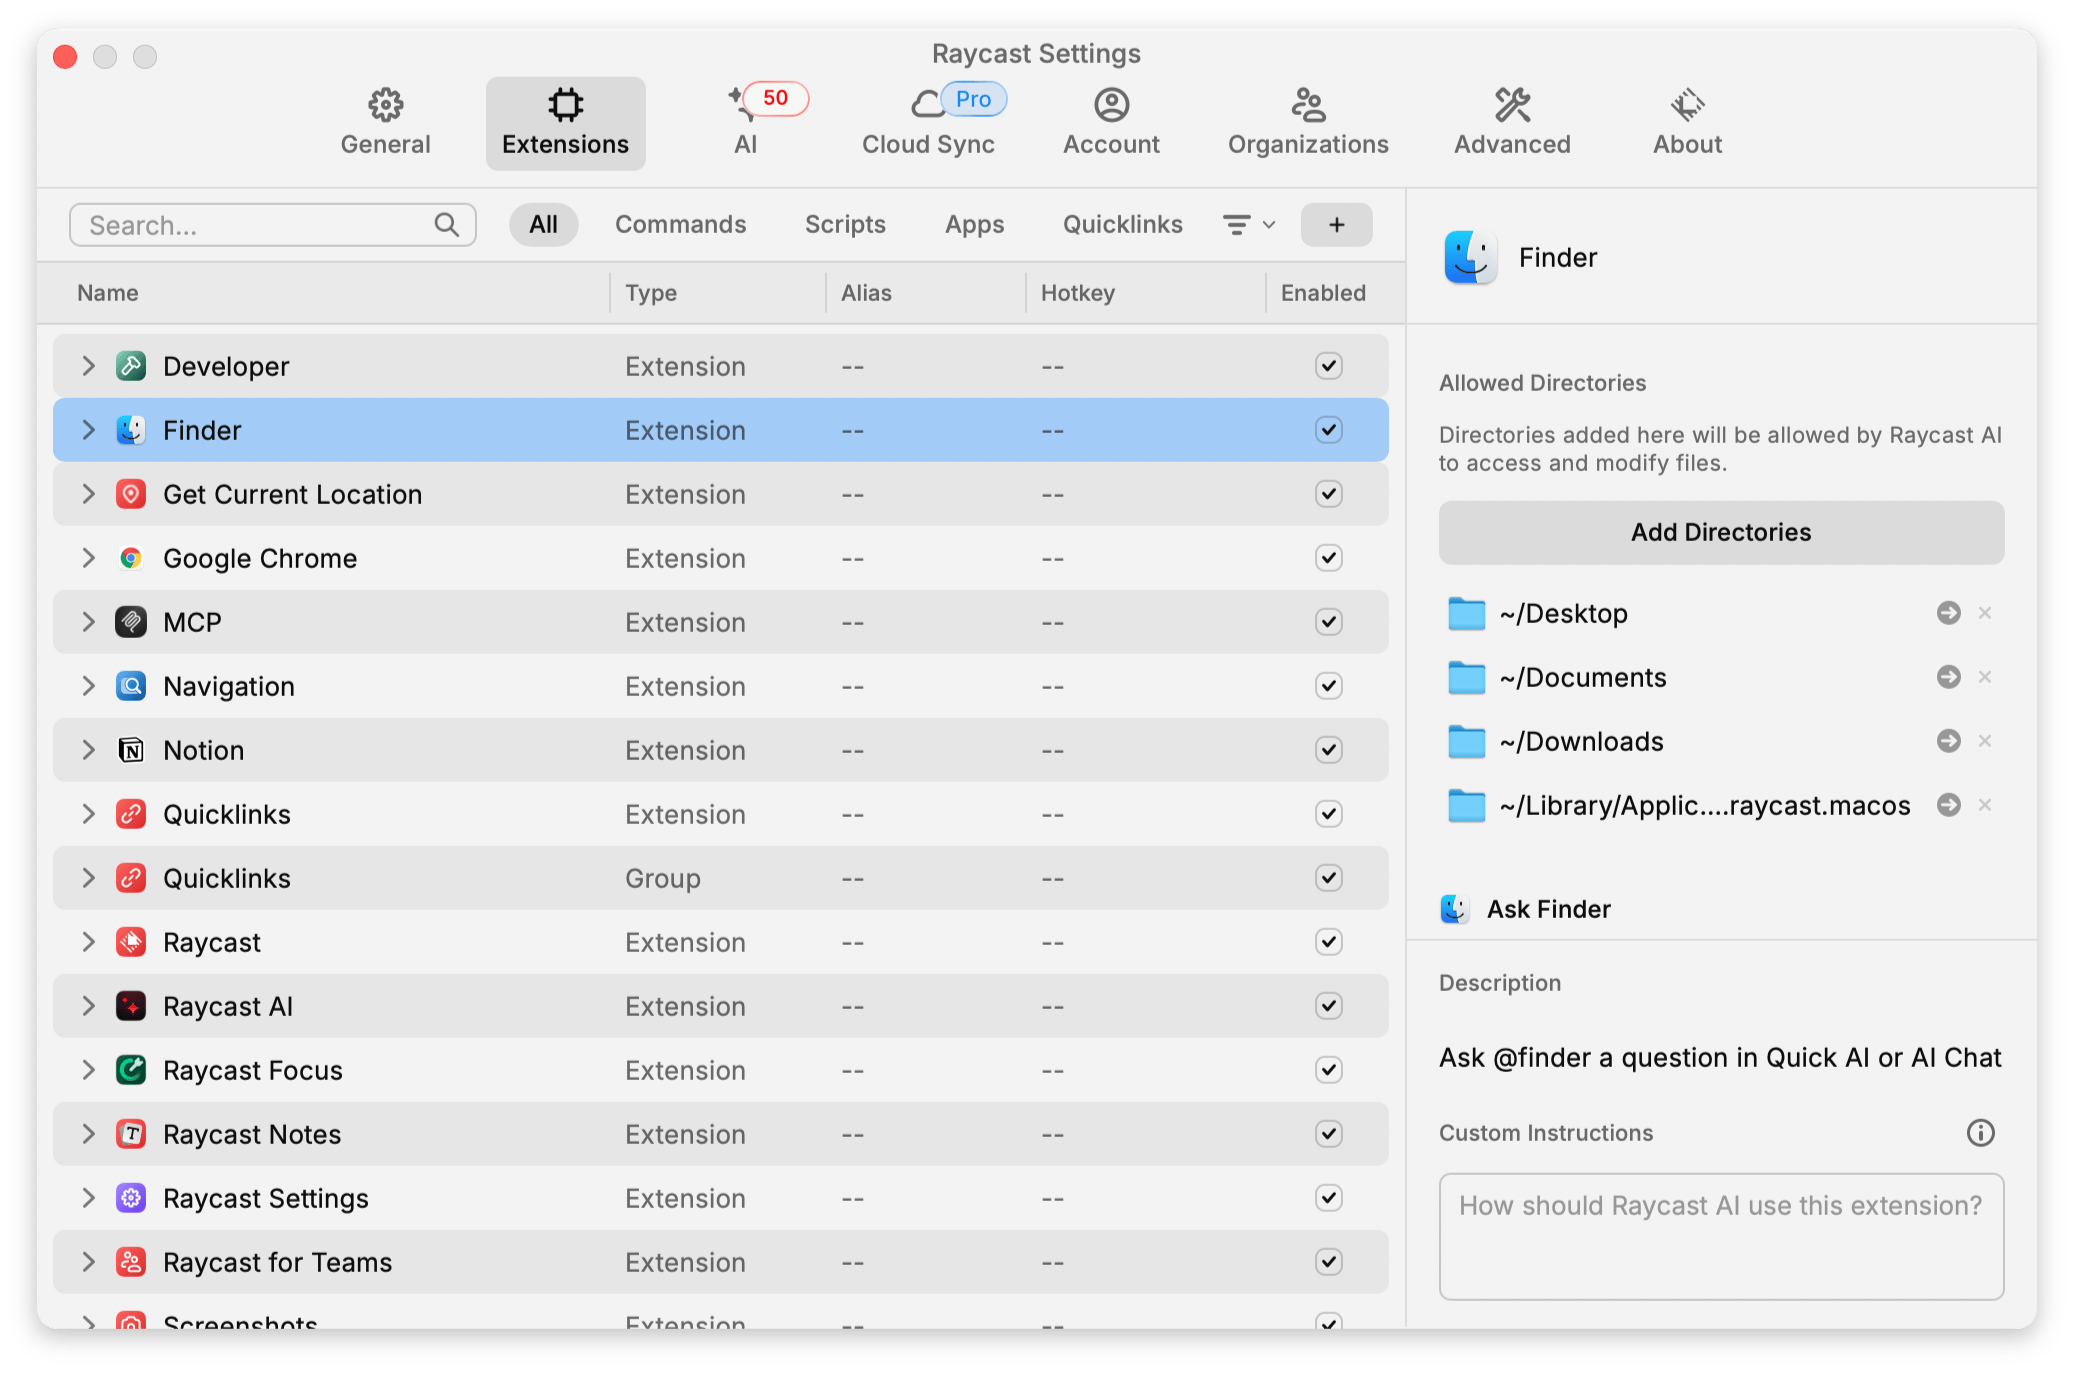Open the About tab icon
This screenshot has height=1373, width=2074.
click(1687, 105)
